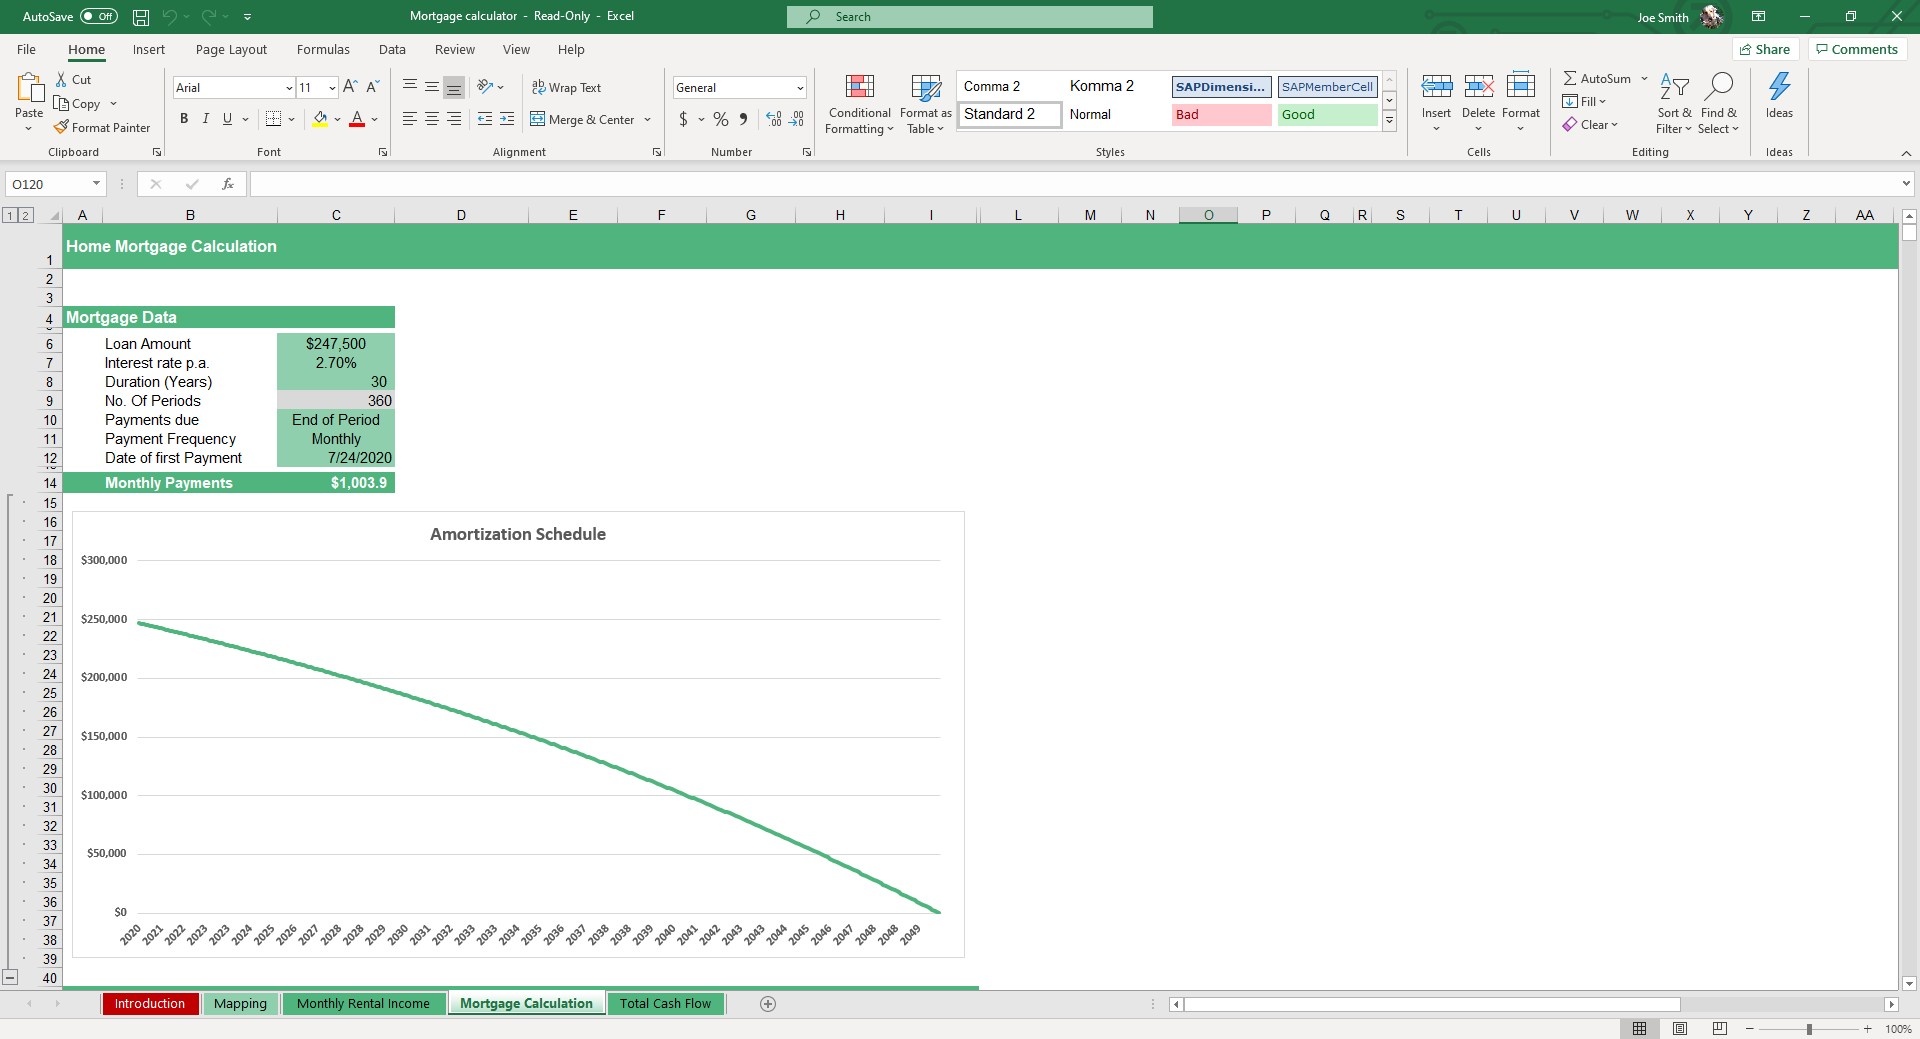The width and height of the screenshot is (1920, 1039).
Task: Expand the General number format dropdown
Action: tap(799, 88)
